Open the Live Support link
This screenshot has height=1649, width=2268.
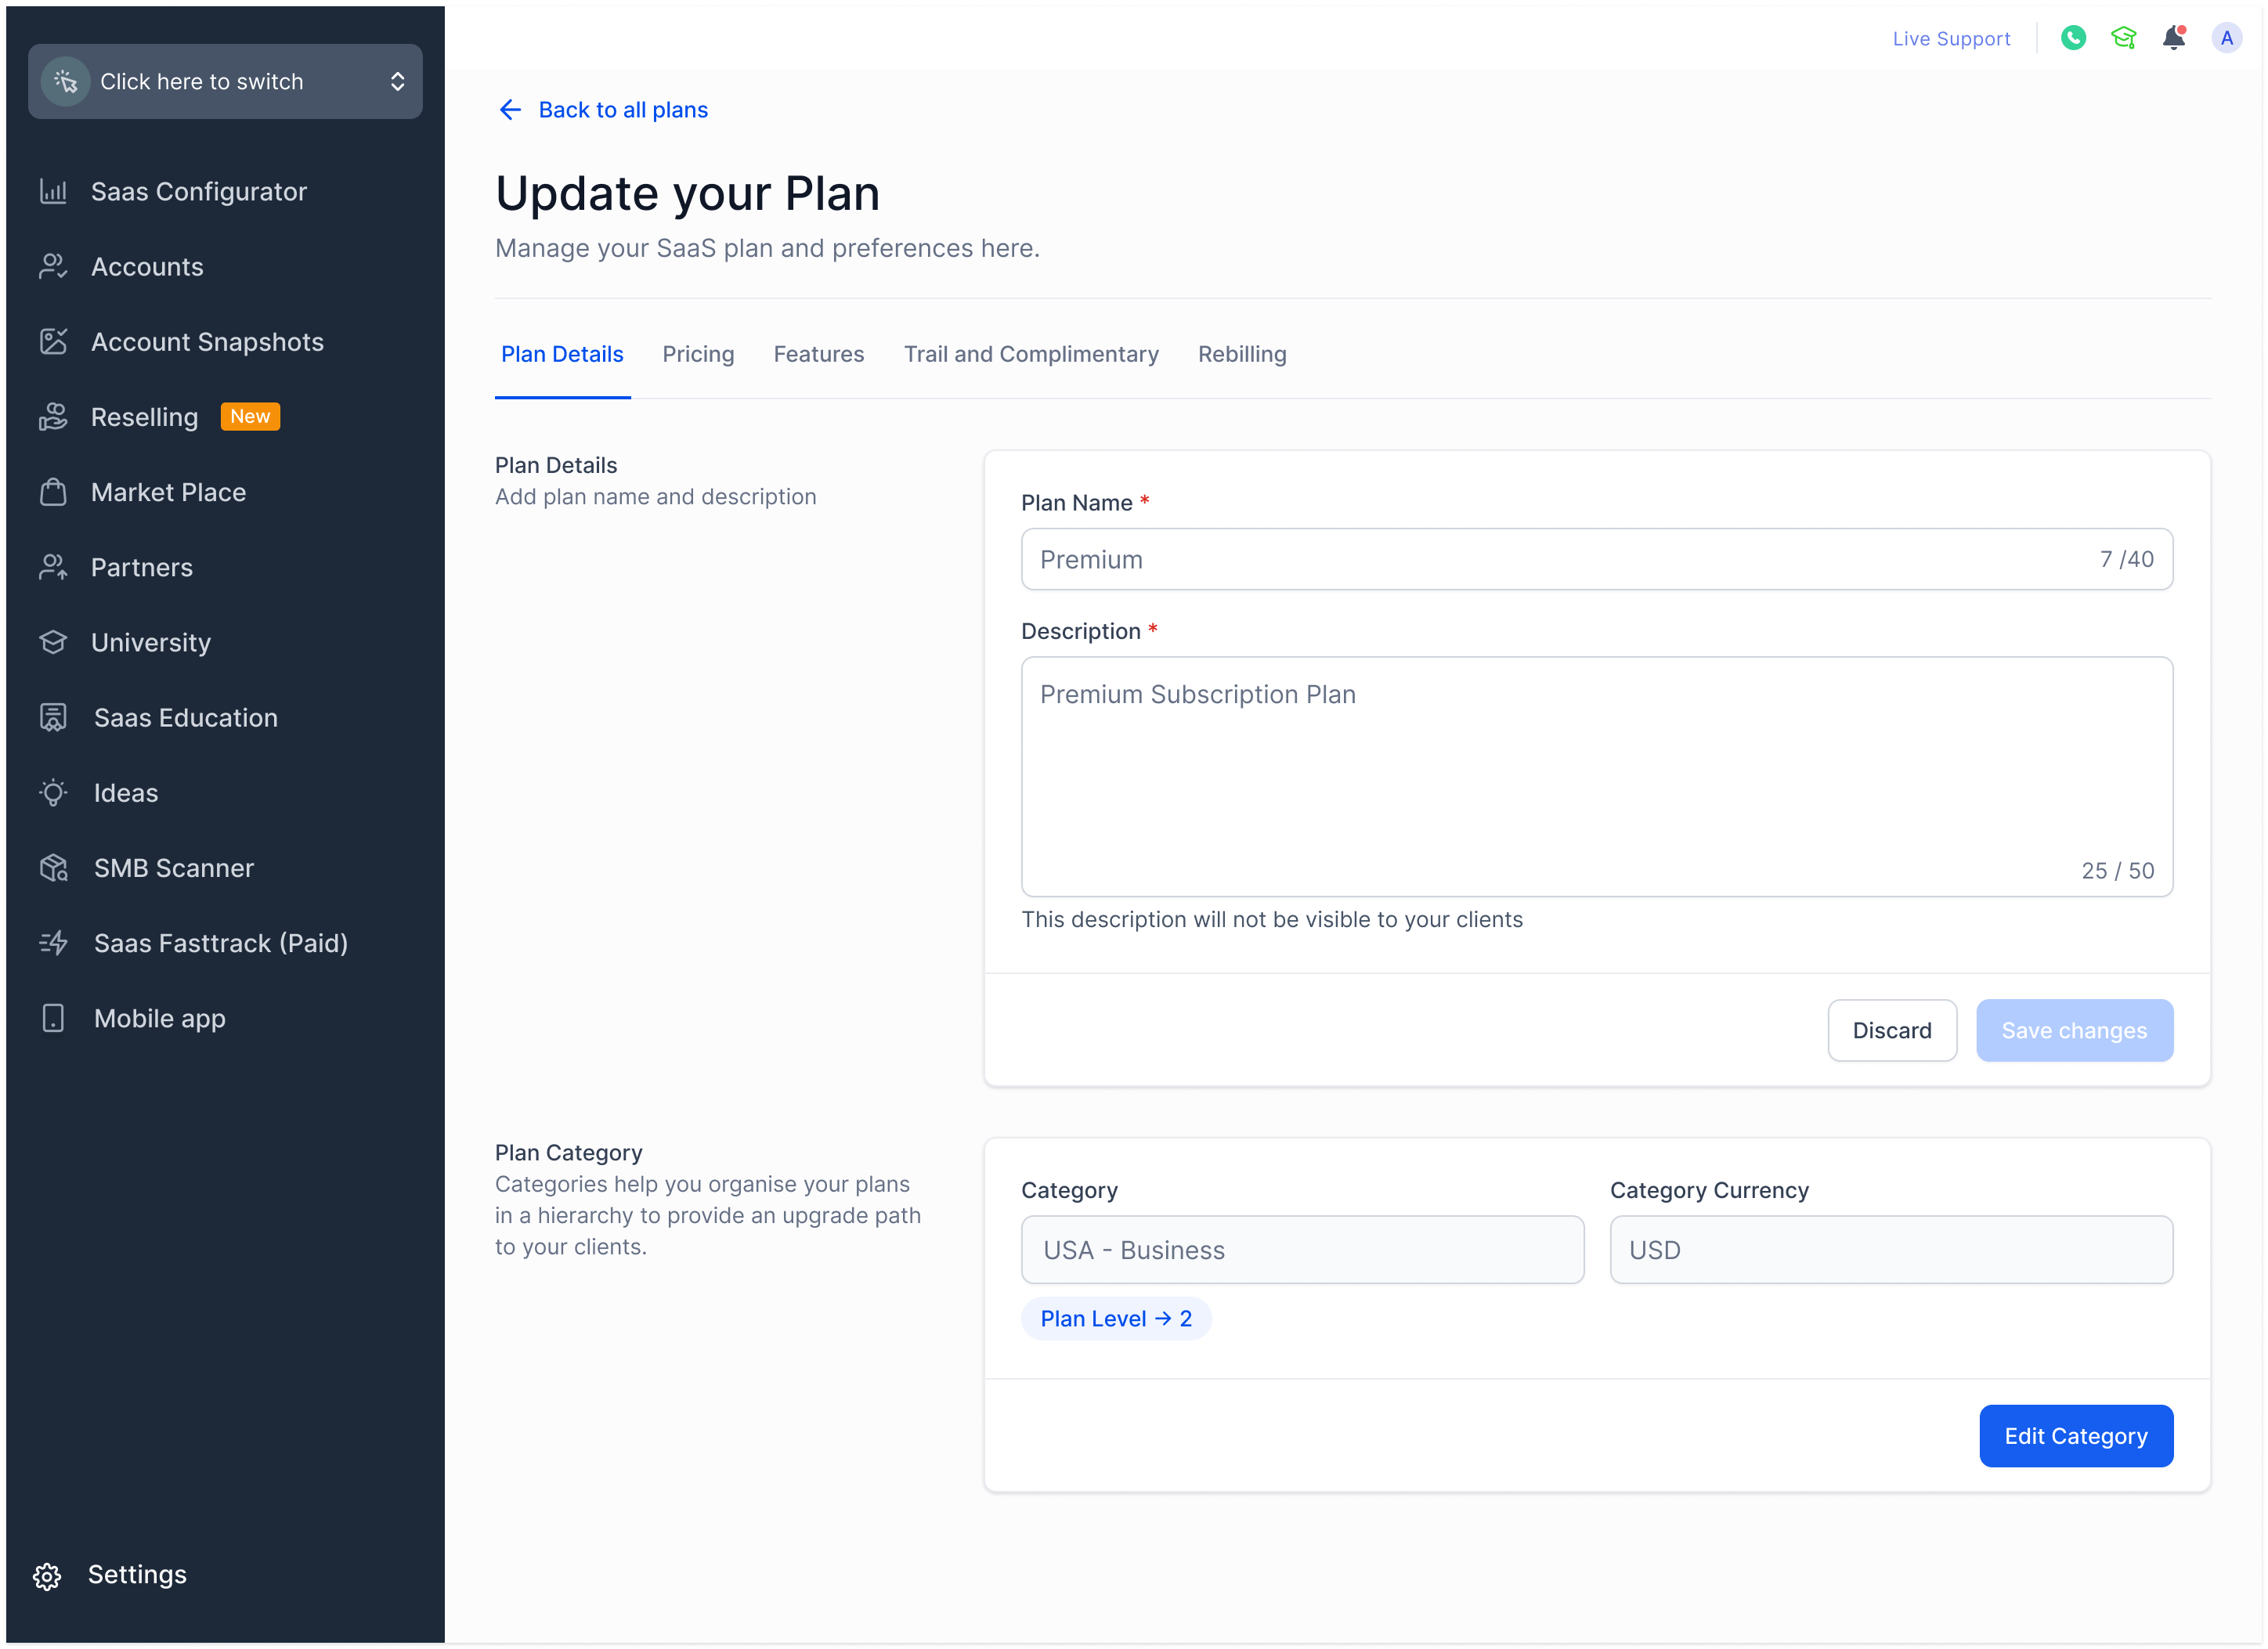click(x=1950, y=39)
